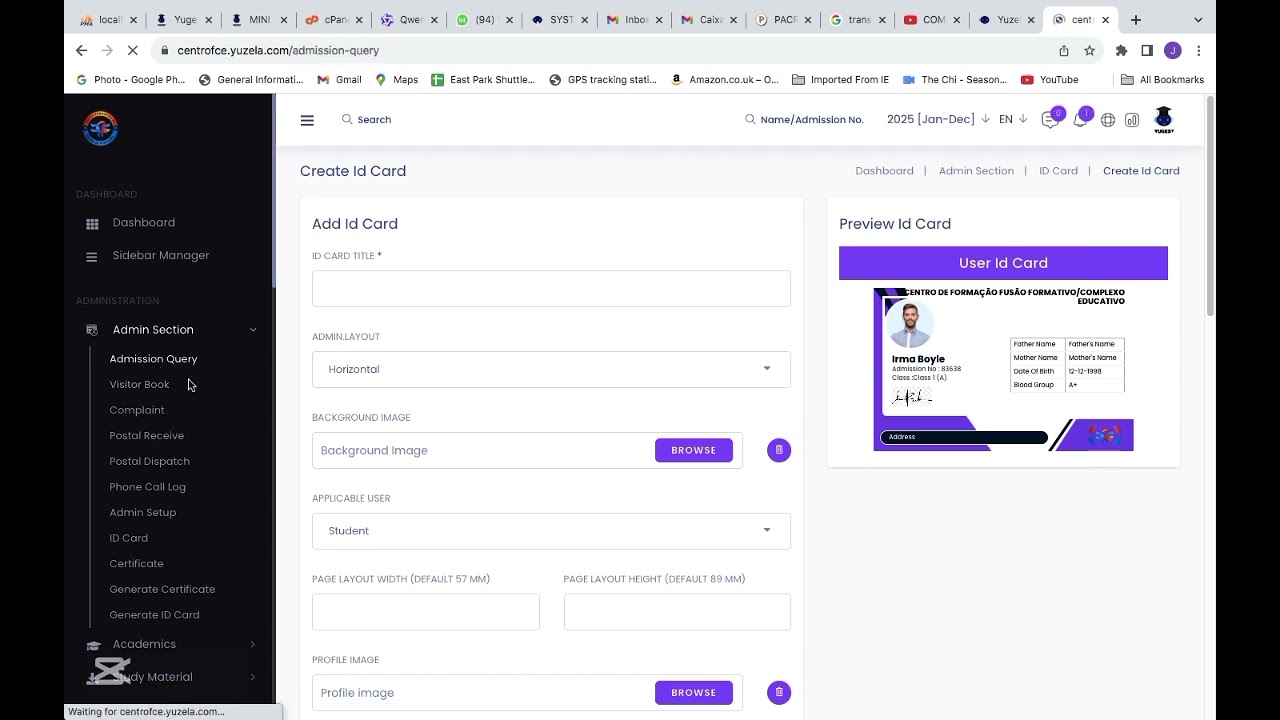Click the page vertical scrollbar
The width and height of the screenshot is (1280, 720).
click(1210, 206)
